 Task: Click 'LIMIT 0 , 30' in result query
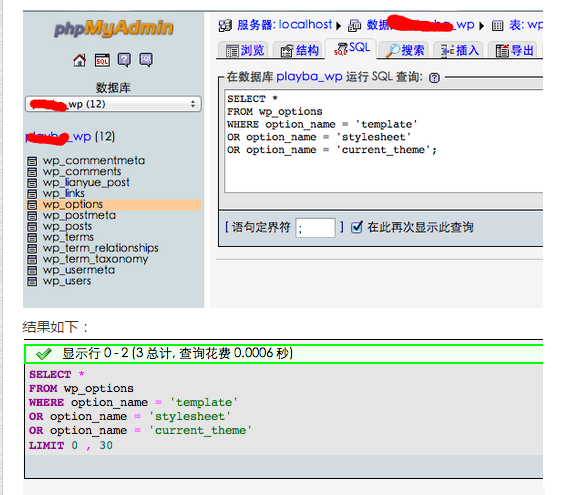(x=71, y=446)
